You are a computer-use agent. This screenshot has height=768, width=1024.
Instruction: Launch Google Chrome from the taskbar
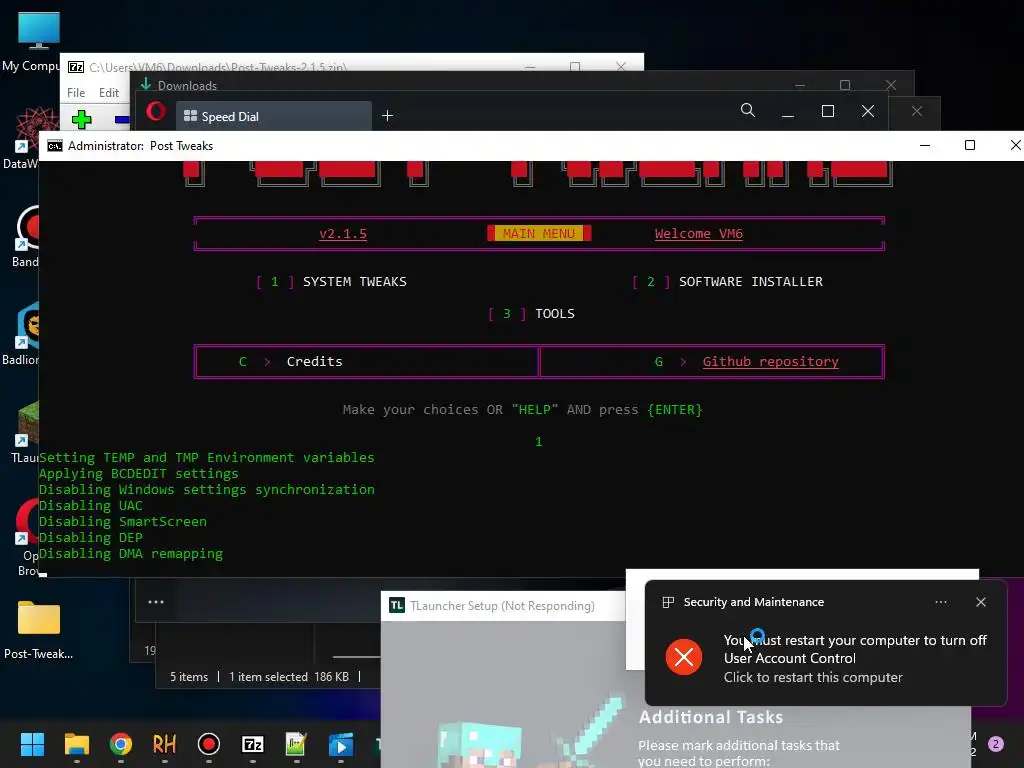[121, 744]
